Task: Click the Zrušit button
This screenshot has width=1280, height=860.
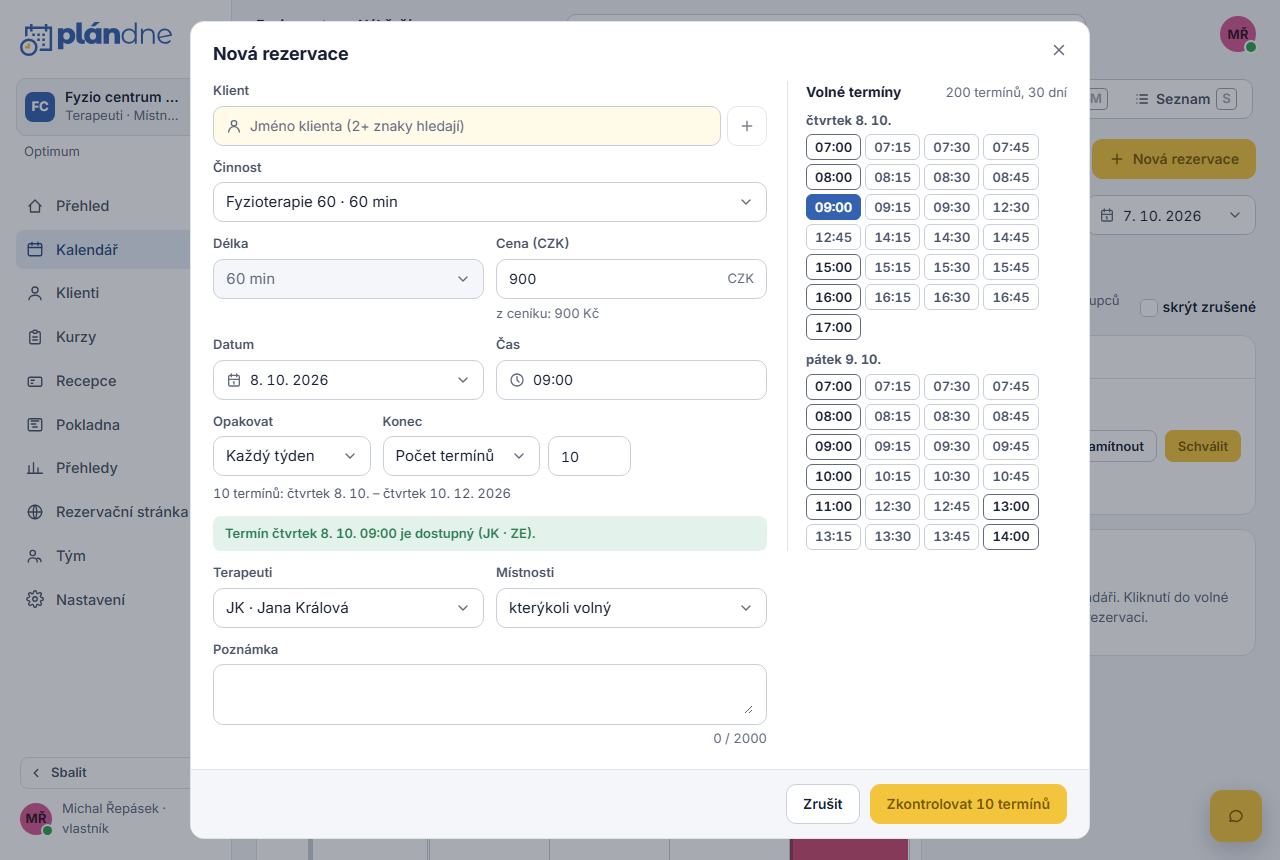Action: tap(823, 804)
